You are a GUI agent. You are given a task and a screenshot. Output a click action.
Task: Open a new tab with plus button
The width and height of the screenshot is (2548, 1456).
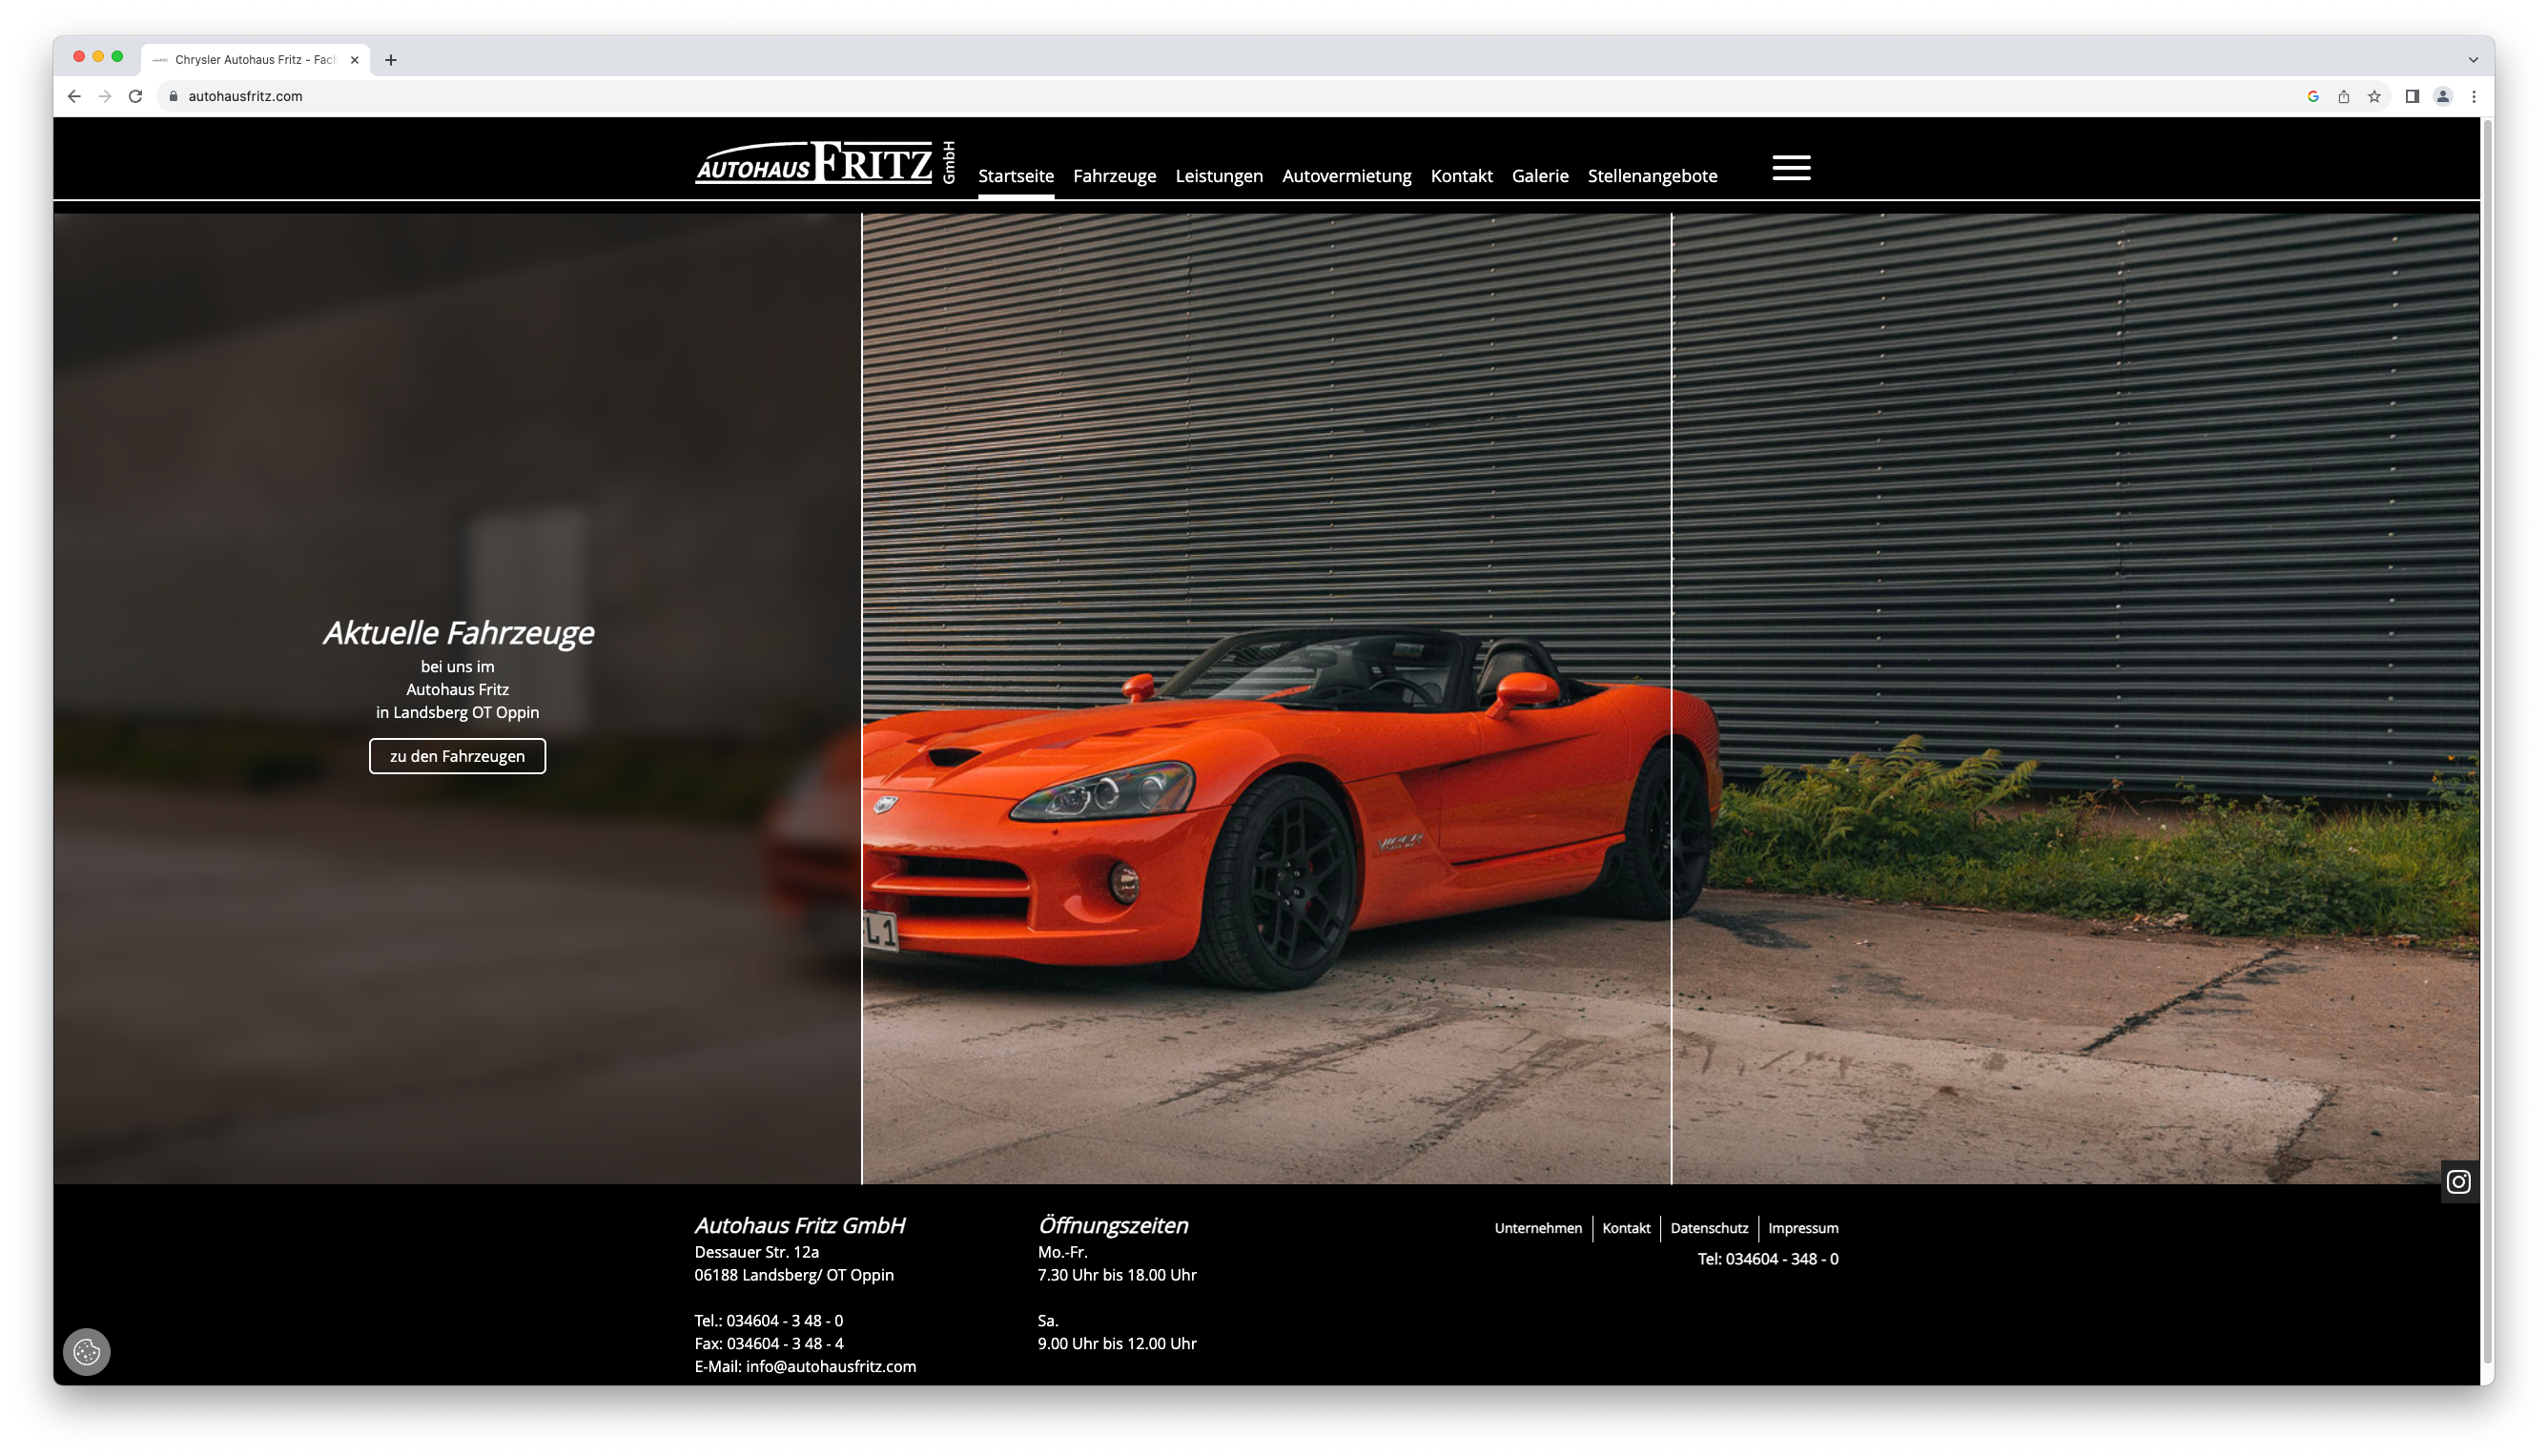(391, 60)
